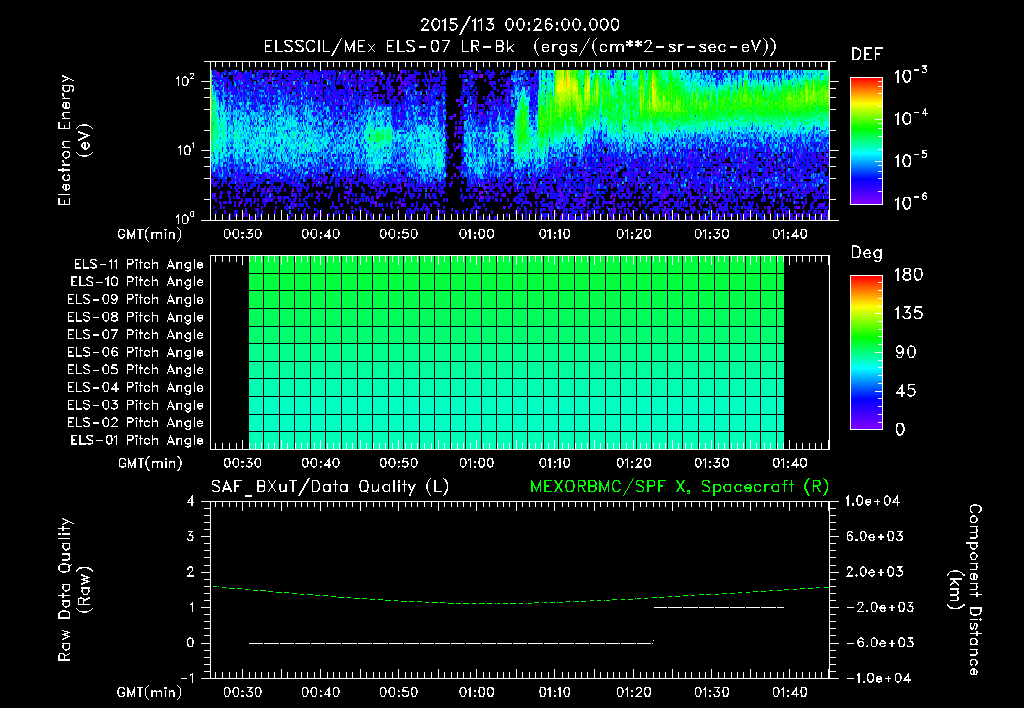Click the 90 tick on Deg scale
This screenshot has height=708, width=1024.
point(906,352)
